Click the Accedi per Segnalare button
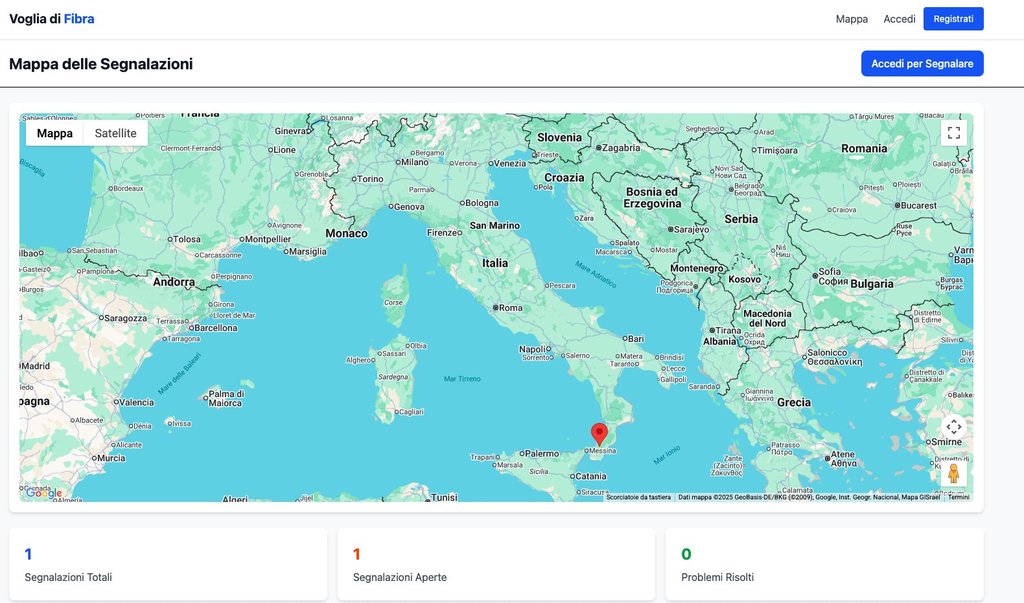This screenshot has height=603, width=1024. 921,64
